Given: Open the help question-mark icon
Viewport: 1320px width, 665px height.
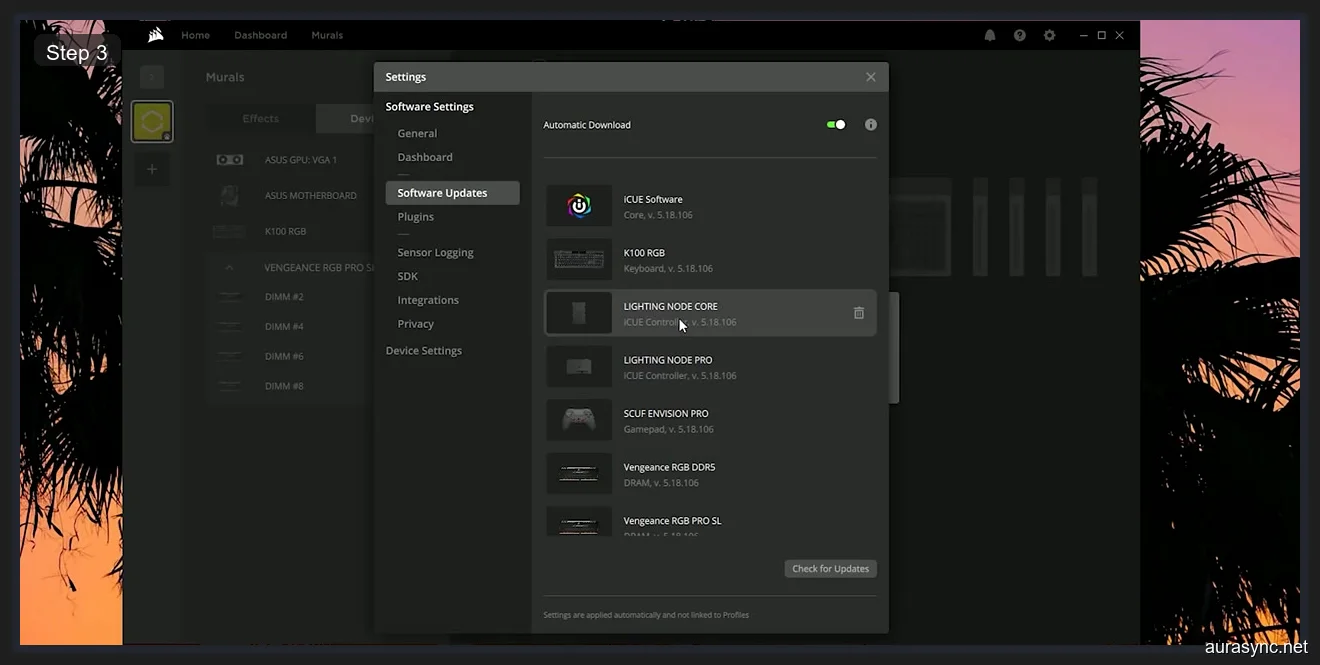Looking at the screenshot, I should 1020,35.
